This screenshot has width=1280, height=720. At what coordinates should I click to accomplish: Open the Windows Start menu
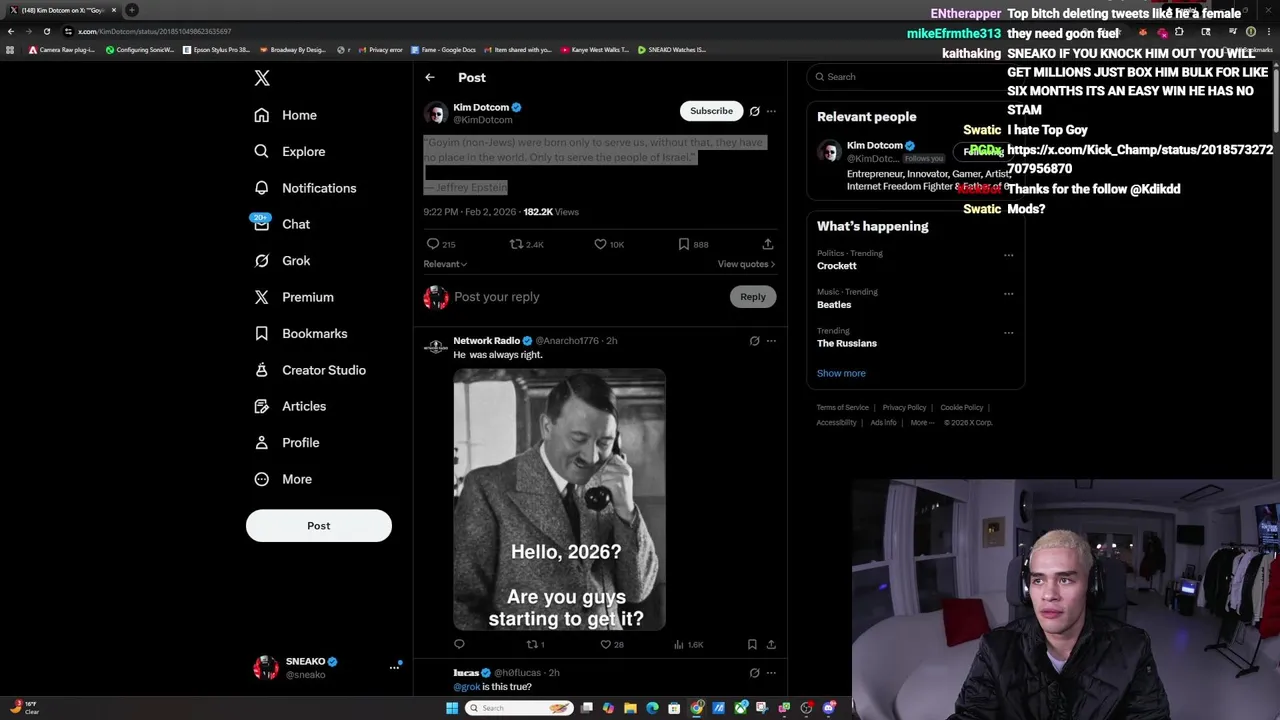(x=452, y=708)
